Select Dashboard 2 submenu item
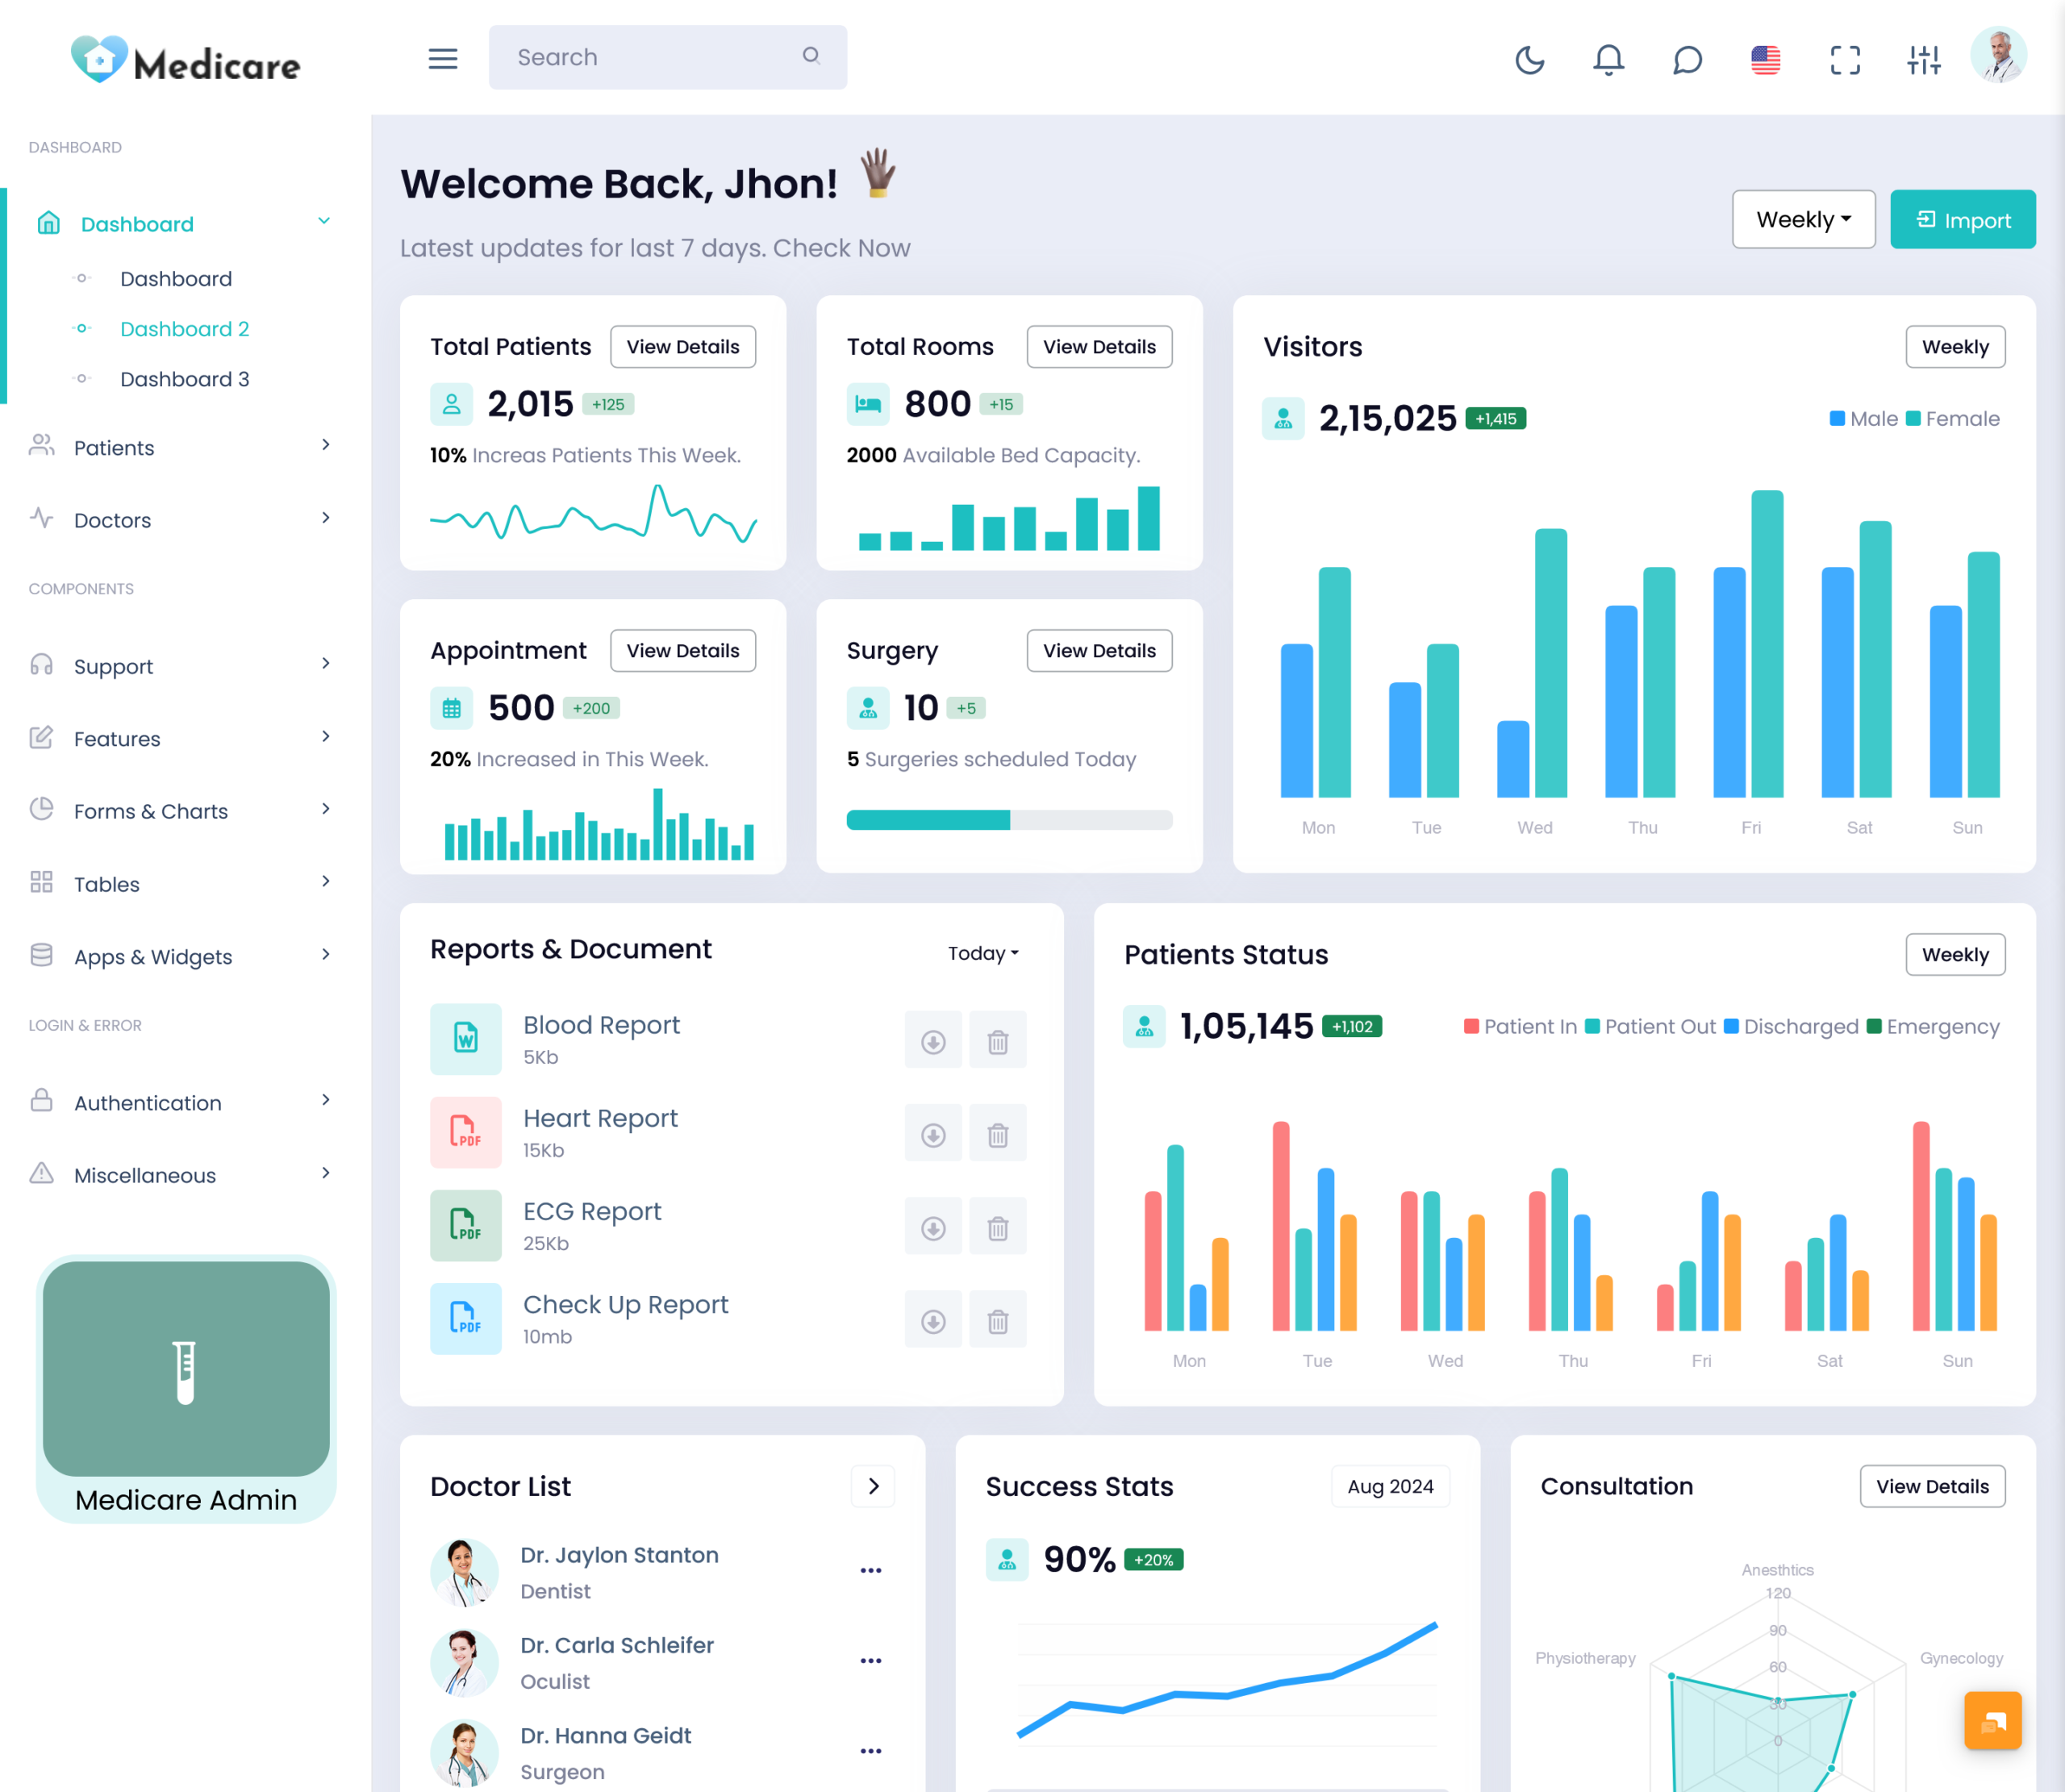This screenshot has height=1792, width=2065. coord(185,329)
